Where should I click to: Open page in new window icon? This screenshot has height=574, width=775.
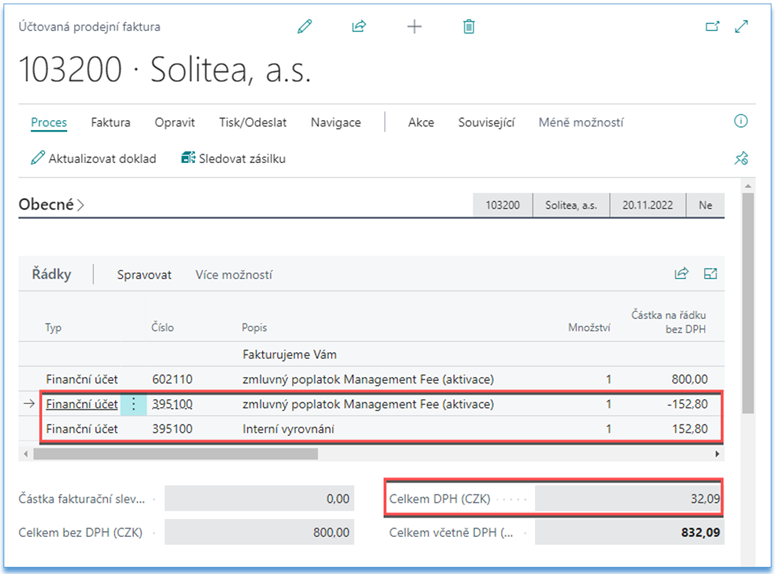[x=712, y=27]
